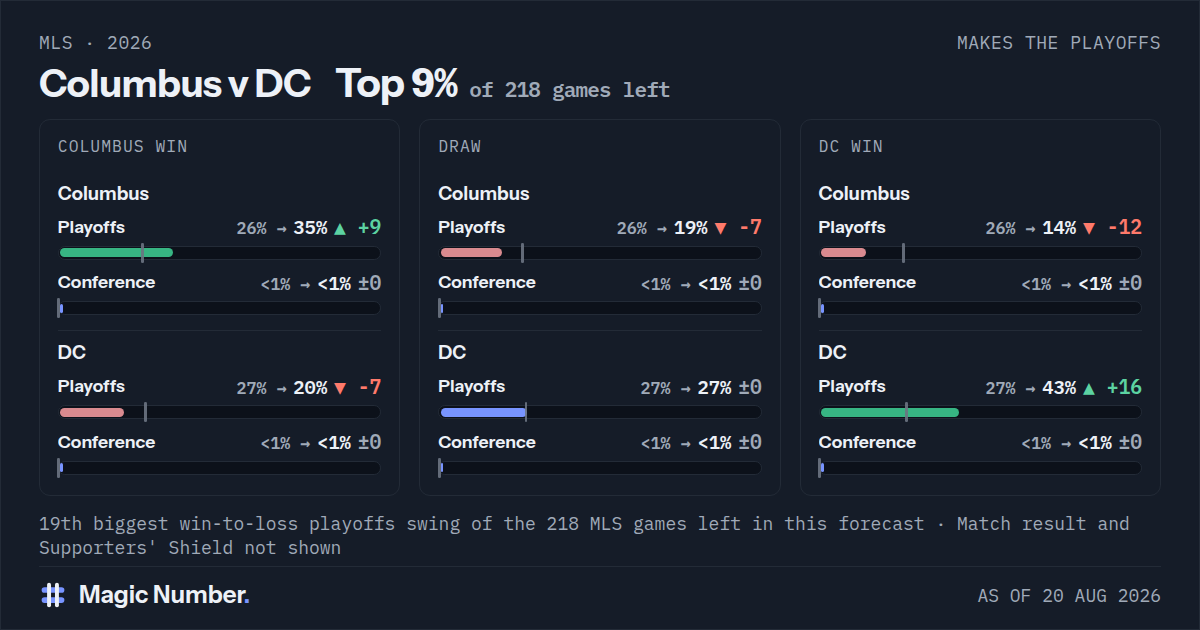Click Columbus red playoffs bar in DC win card
Image resolution: width=1200 pixels, height=630 pixels.
[843, 252]
